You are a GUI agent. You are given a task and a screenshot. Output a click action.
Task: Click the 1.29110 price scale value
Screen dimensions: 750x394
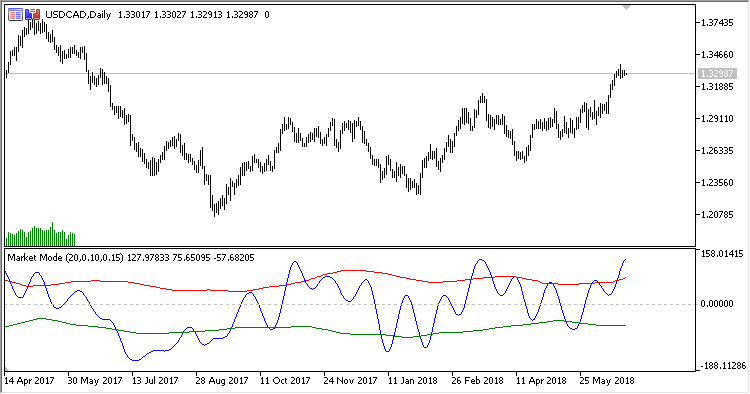(717, 119)
